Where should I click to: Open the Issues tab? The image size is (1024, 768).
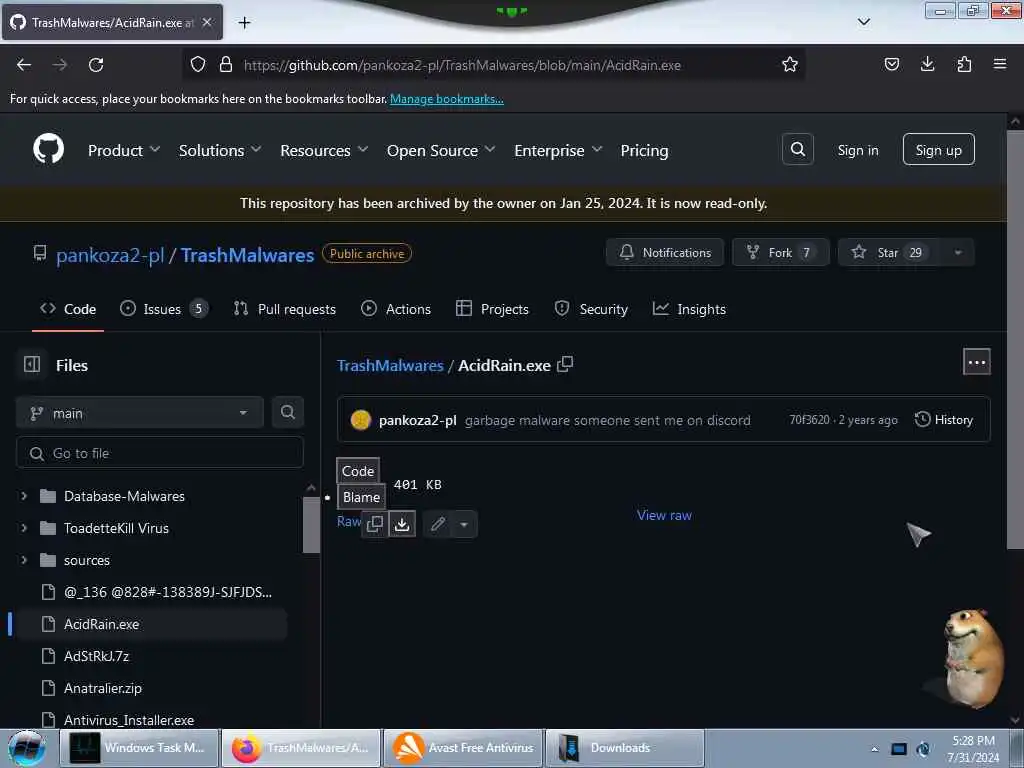(x=164, y=309)
